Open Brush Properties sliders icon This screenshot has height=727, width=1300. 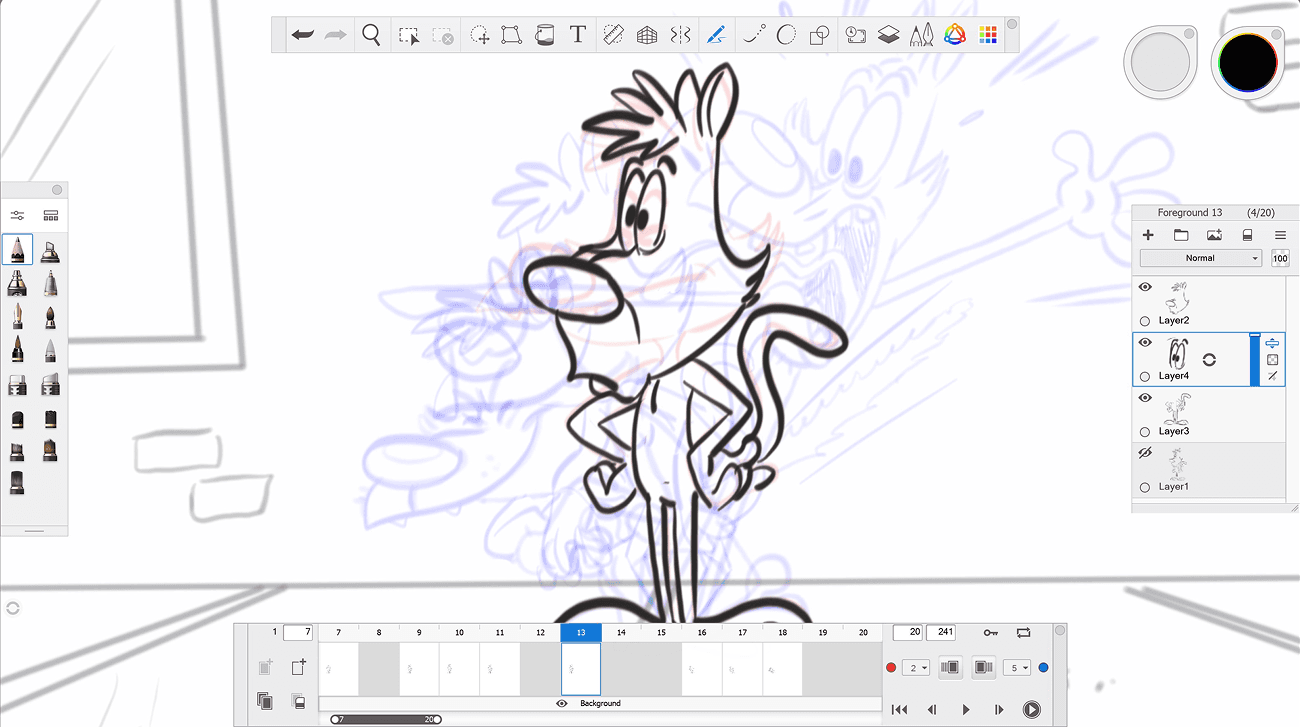[x=18, y=215]
